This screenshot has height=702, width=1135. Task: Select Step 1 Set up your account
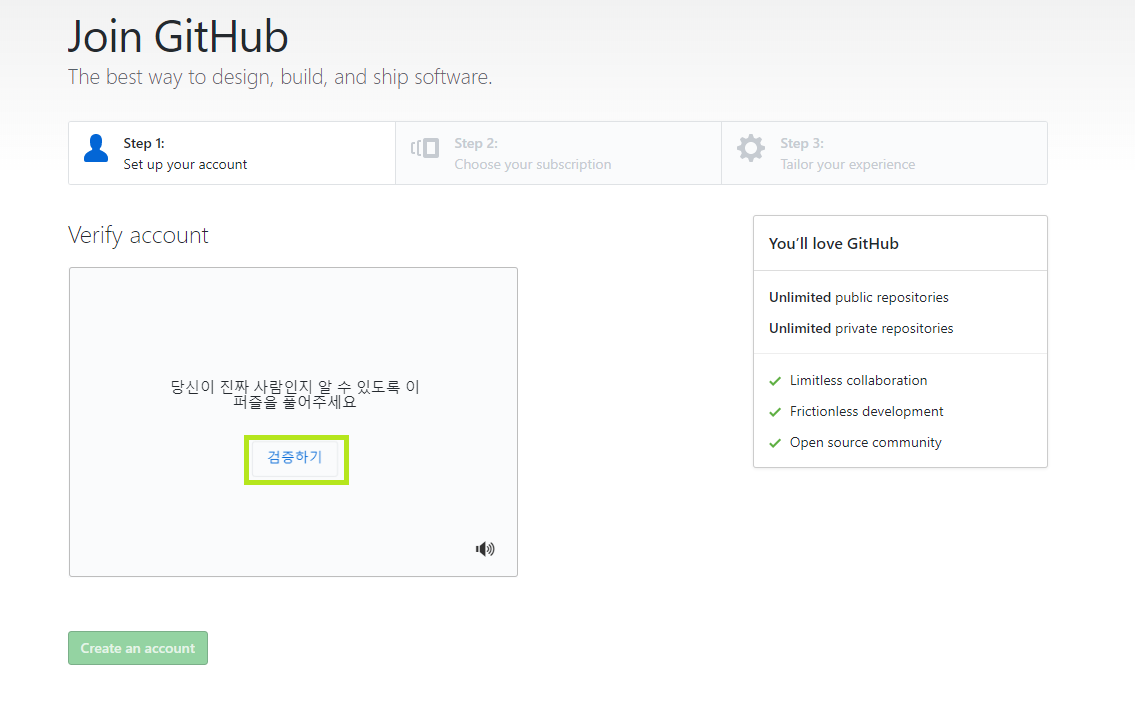point(232,153)
